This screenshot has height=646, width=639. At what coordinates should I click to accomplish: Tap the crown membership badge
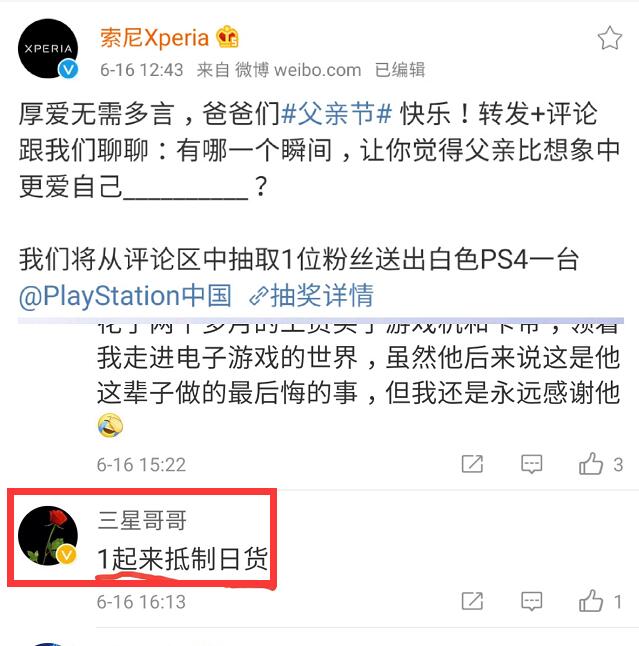(x=228, y=37)
